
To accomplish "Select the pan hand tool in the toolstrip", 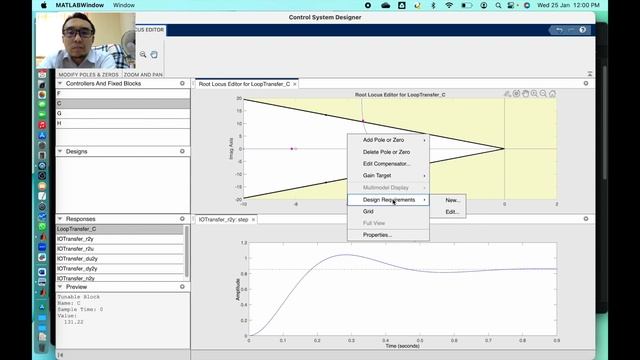I will [154, 54].
